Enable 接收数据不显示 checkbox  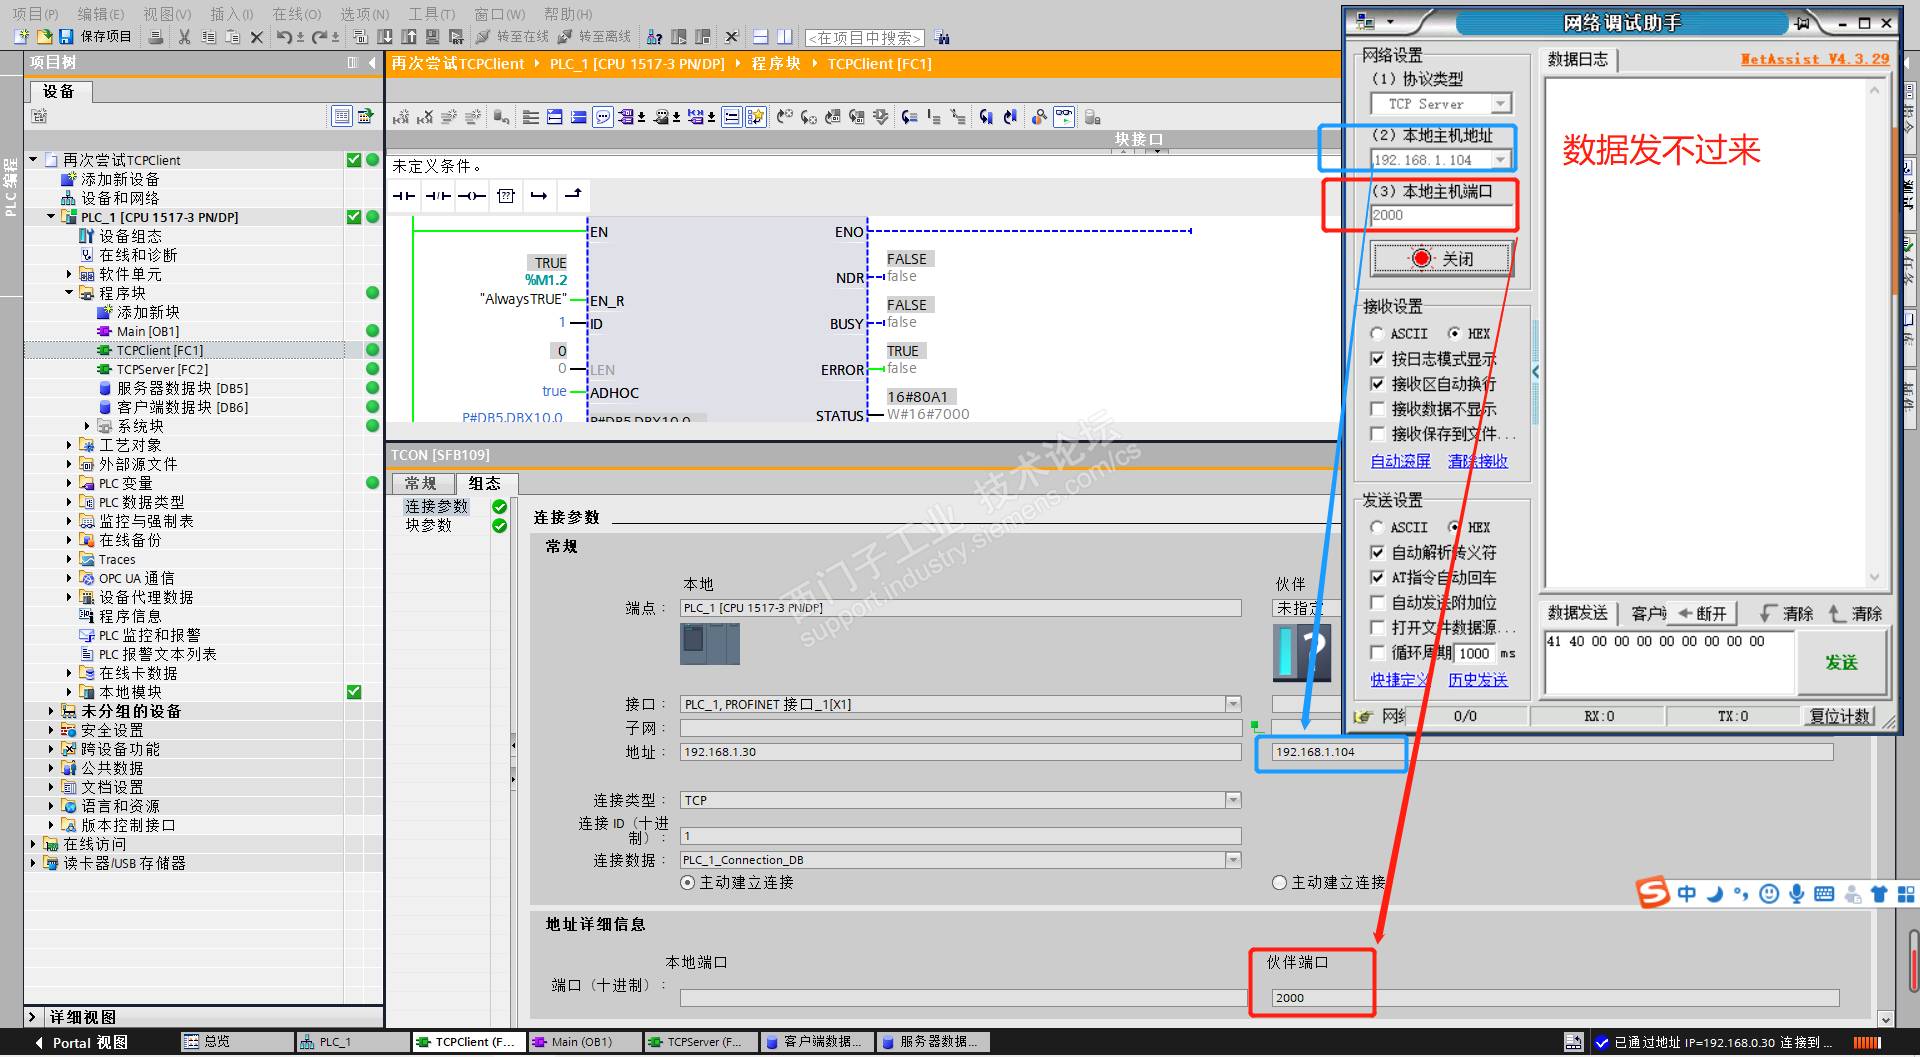coord(1377,409)
